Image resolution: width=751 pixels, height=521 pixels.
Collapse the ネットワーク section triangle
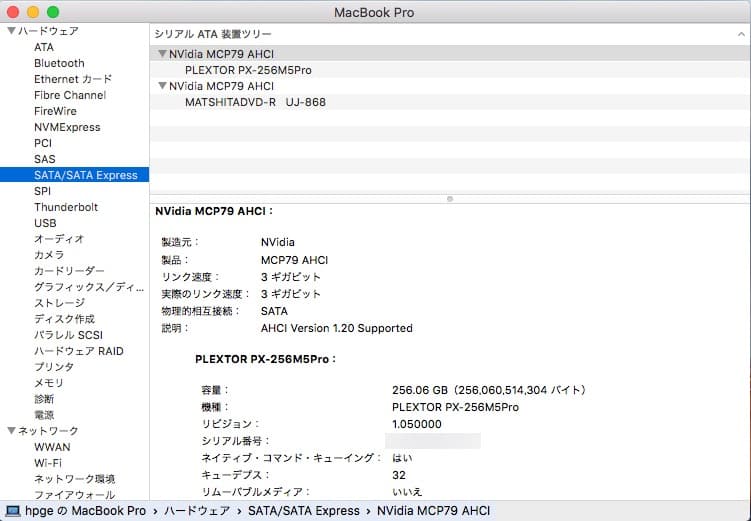coord(11,430)
